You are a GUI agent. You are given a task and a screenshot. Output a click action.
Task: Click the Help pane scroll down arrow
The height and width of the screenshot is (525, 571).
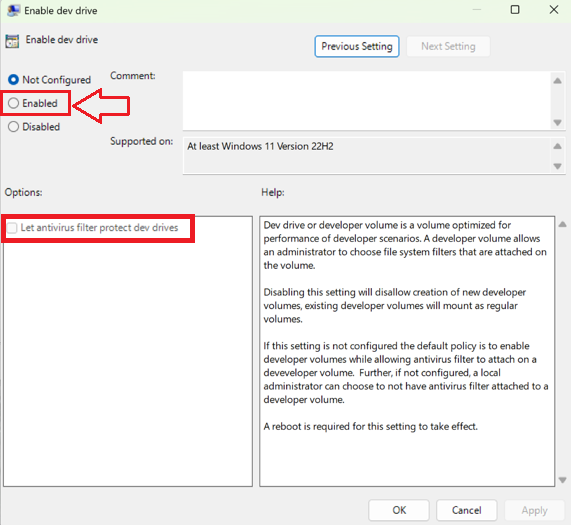(x=563, y=480)
